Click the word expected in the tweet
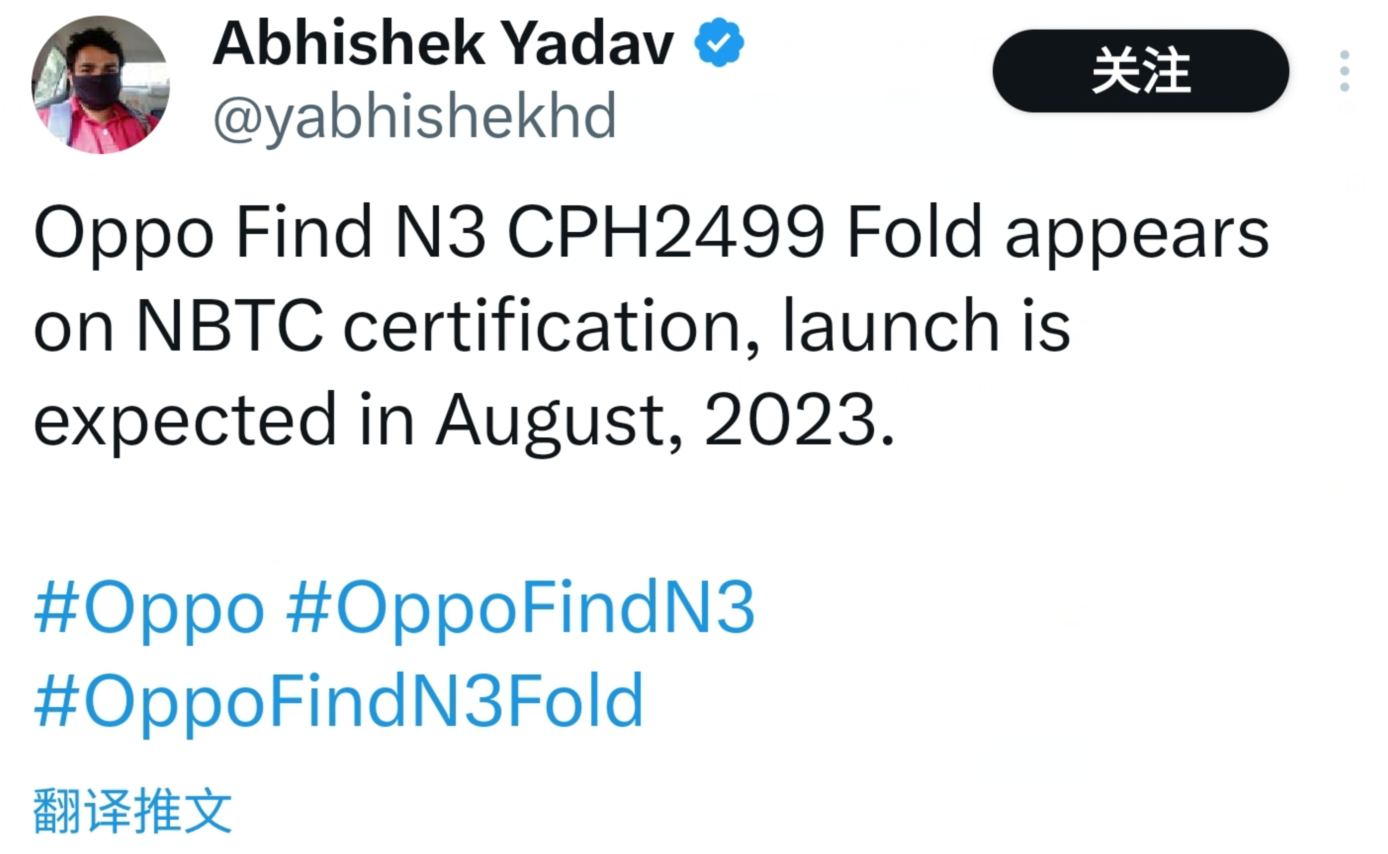 185,421
